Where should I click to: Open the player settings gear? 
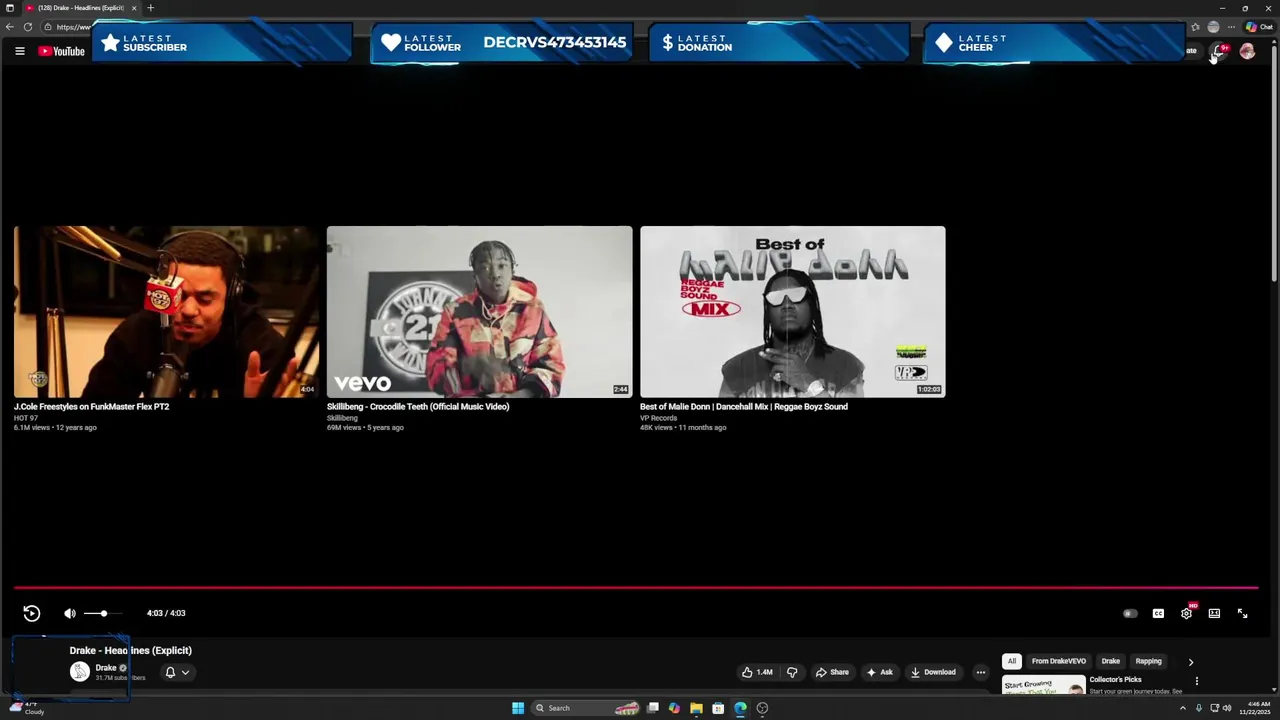[x=1186, y=613]
